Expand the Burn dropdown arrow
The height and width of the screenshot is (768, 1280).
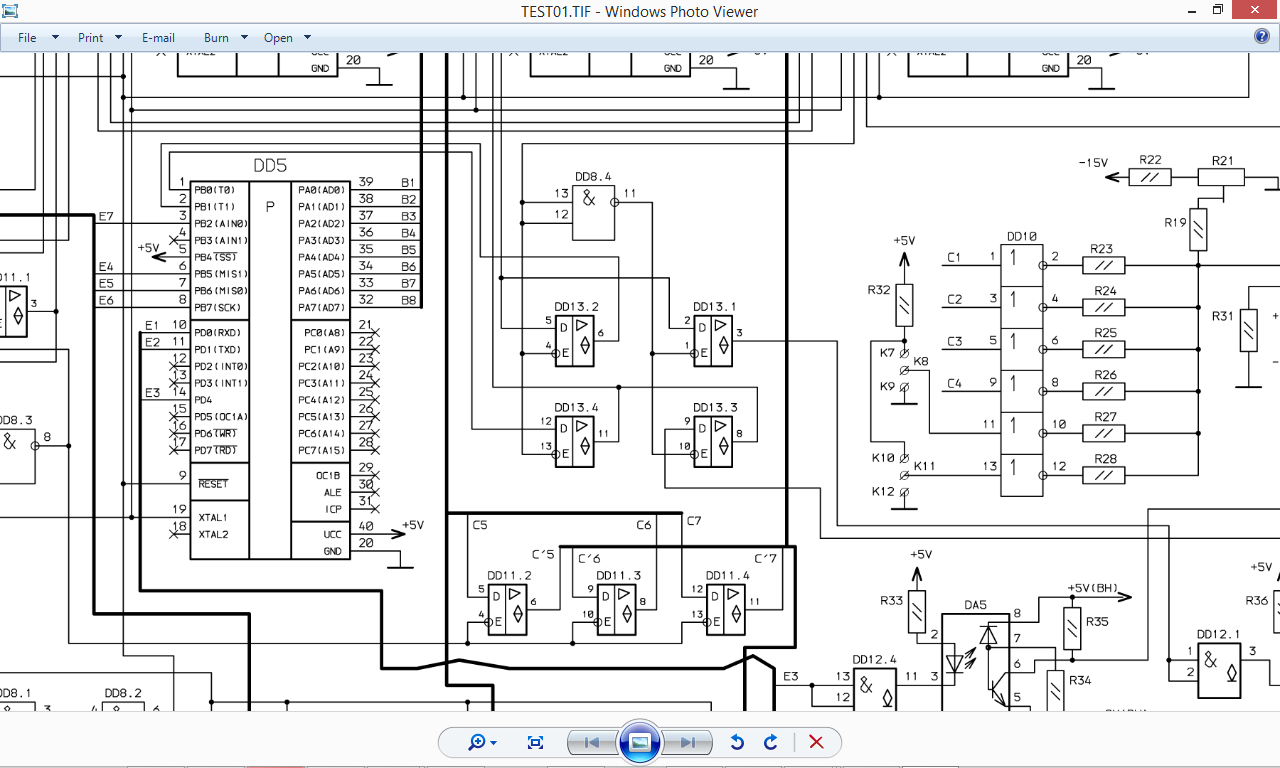pyautogui.click(x=245, y=38)
